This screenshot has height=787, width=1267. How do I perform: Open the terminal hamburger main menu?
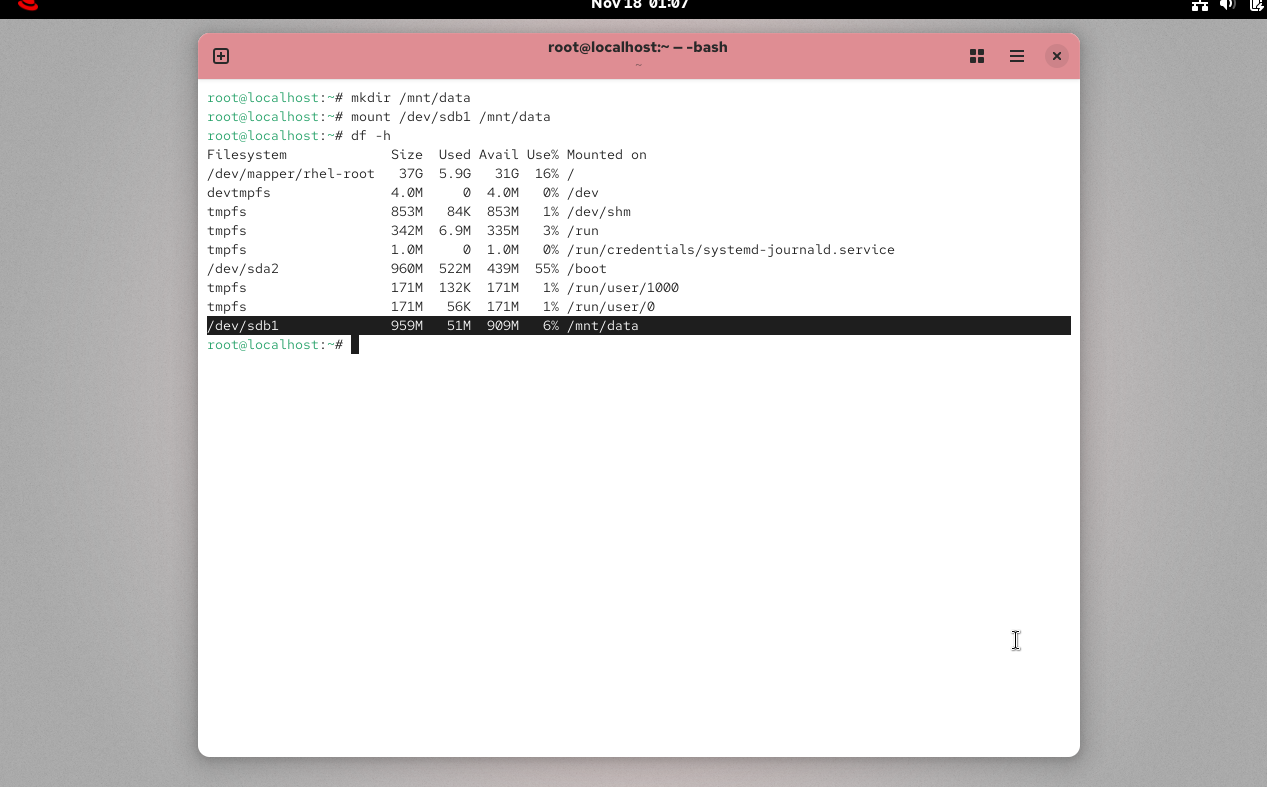1017,56
